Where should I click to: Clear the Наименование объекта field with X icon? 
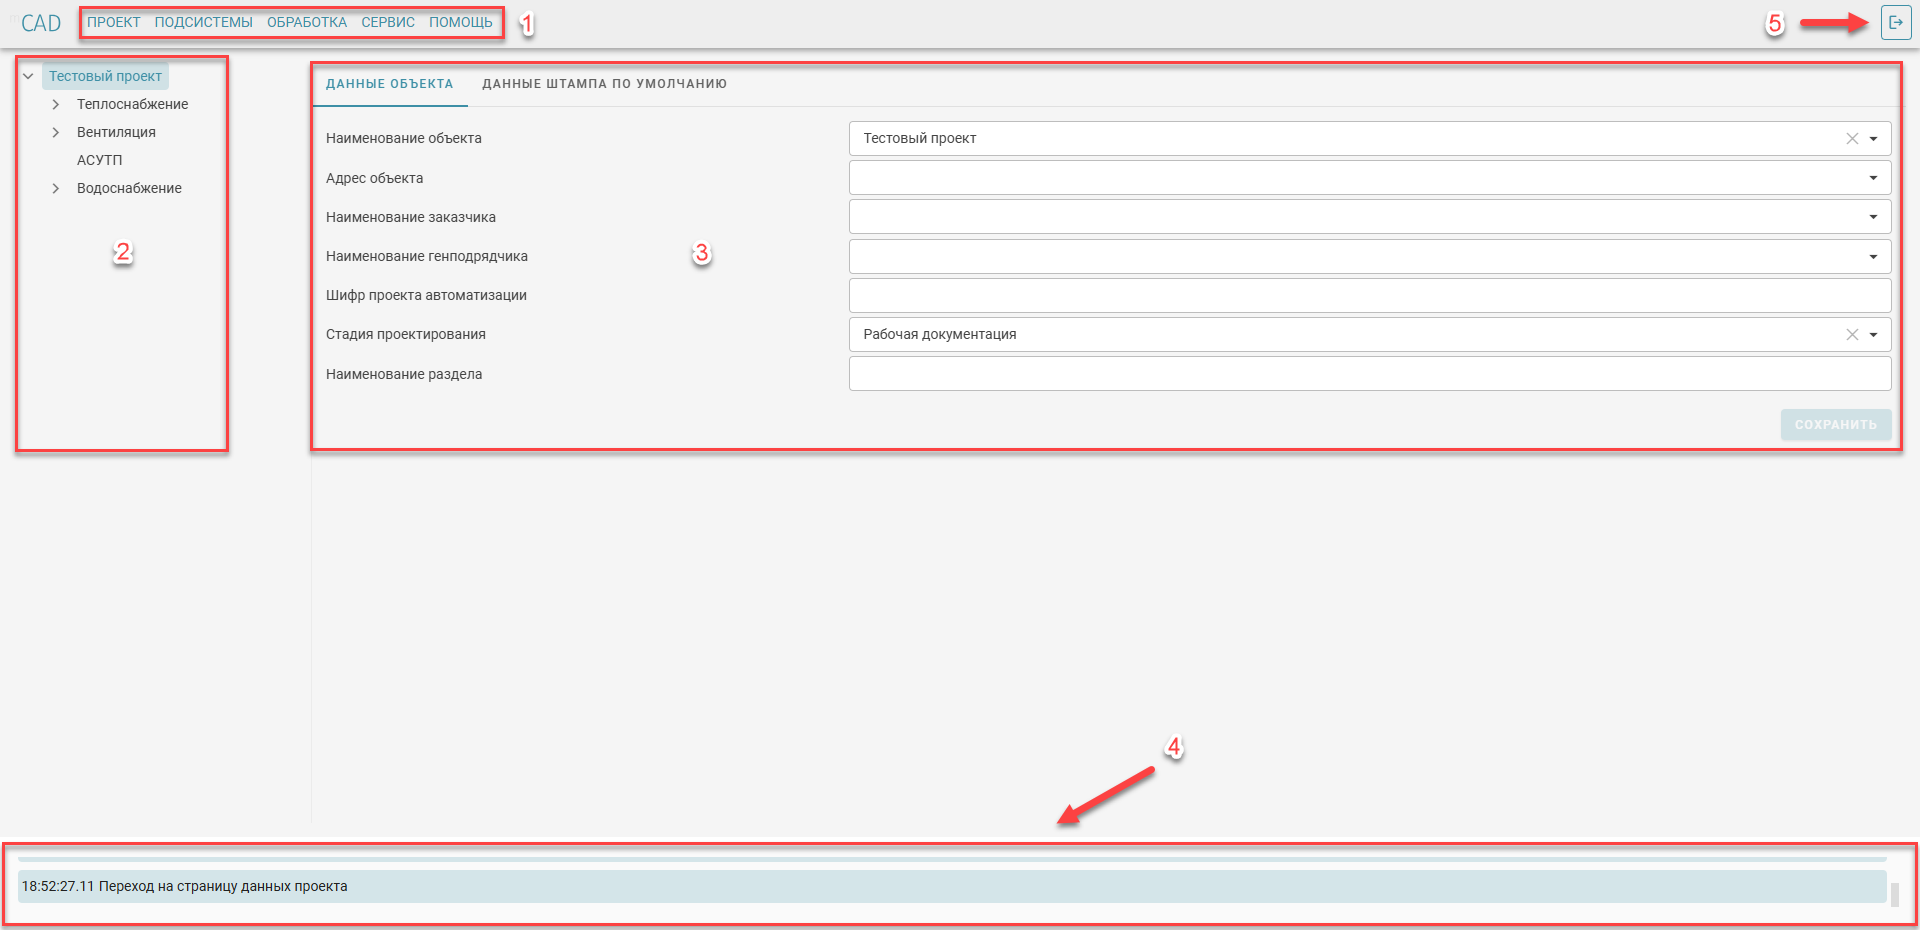click(1851, 139)
